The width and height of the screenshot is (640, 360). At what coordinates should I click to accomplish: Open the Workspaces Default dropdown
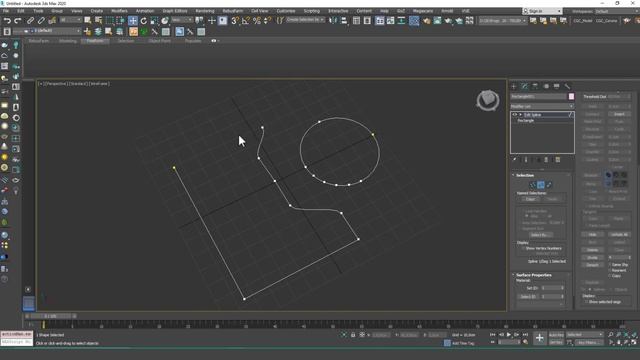(616, 11)
